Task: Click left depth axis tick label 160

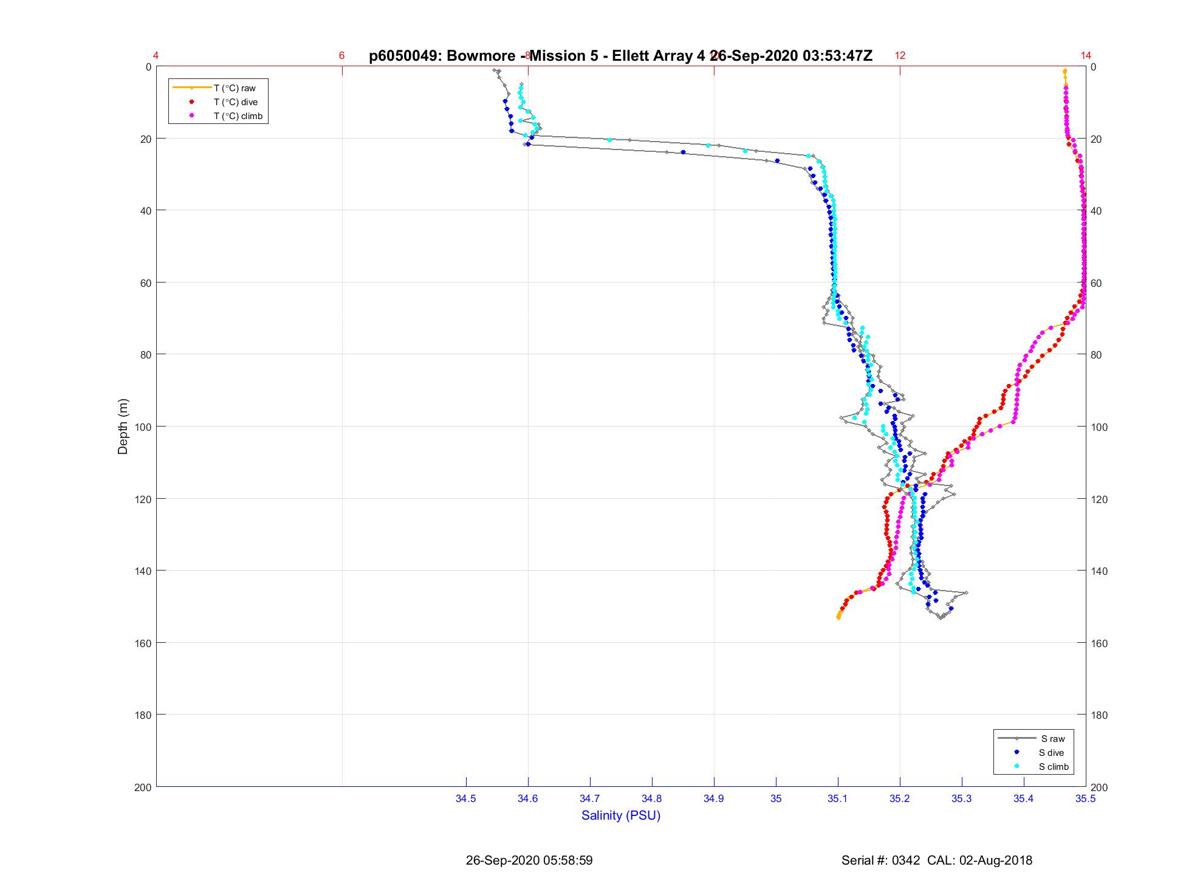Action: [x=142, y=643]
